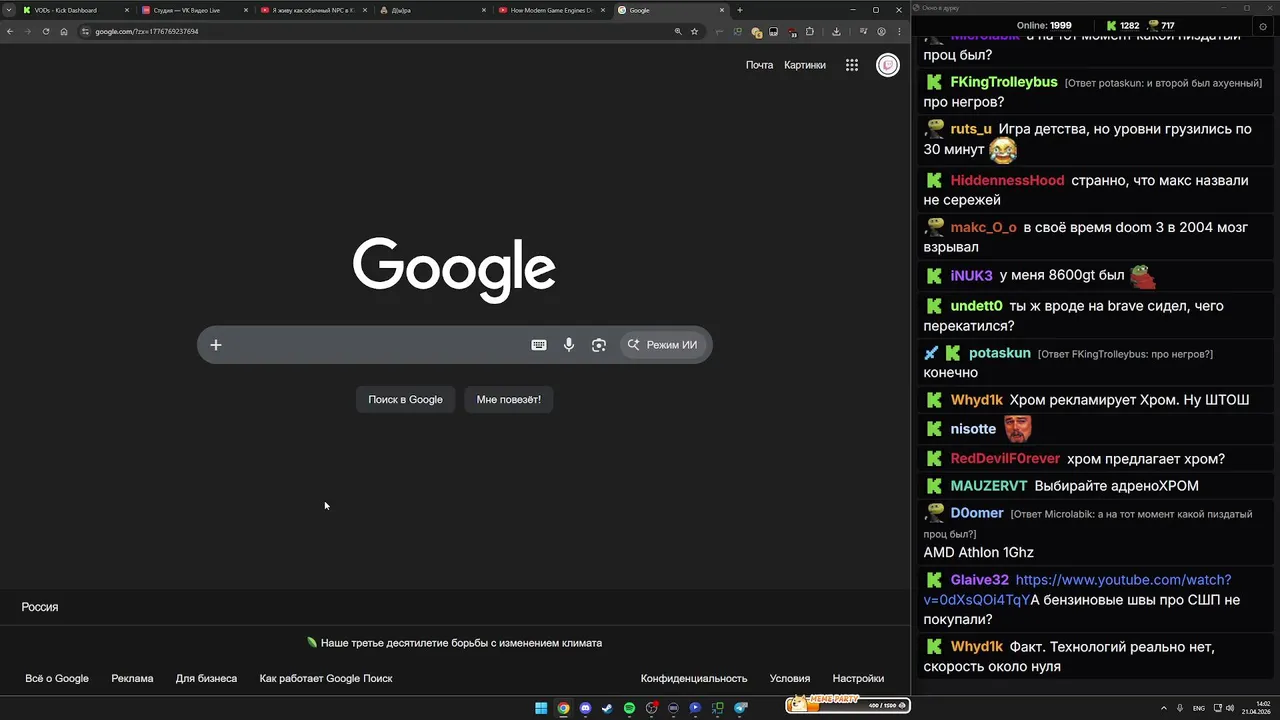Click the RedDevilF0rever username in chat
The width and height of the screenshot is (1280, 720).
[1005, 459]
